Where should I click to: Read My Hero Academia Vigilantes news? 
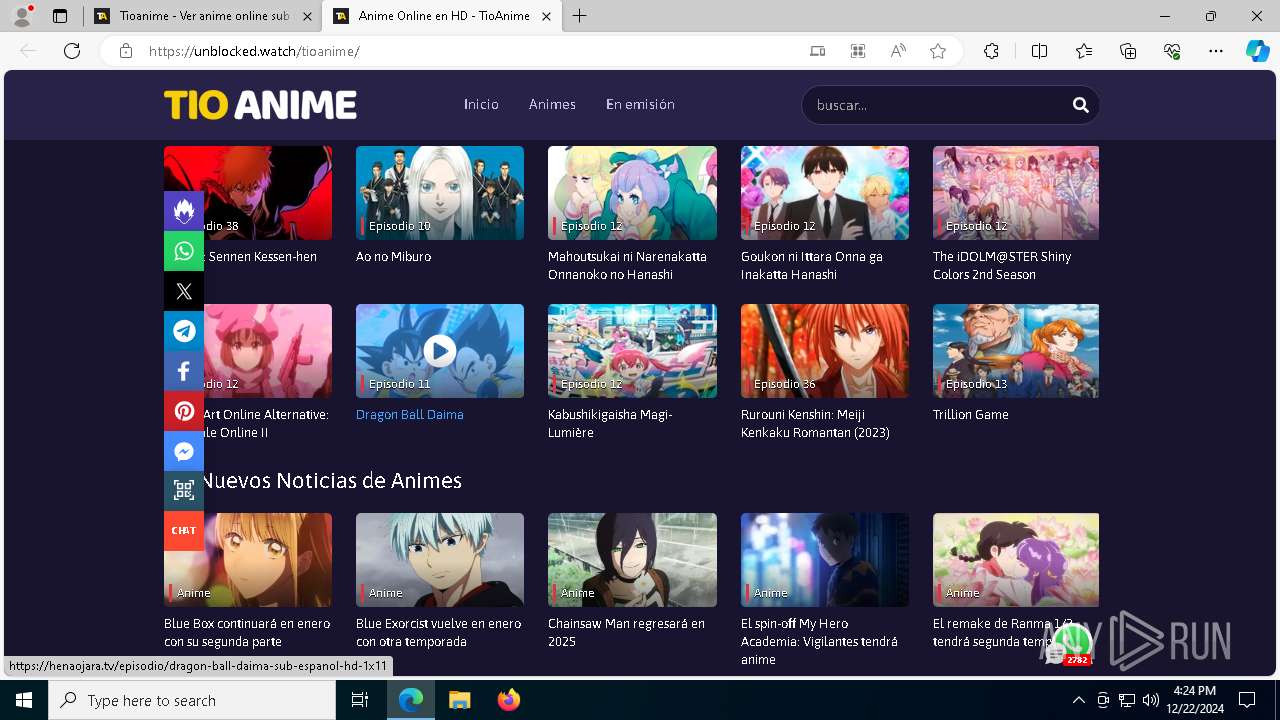point(819,642)
